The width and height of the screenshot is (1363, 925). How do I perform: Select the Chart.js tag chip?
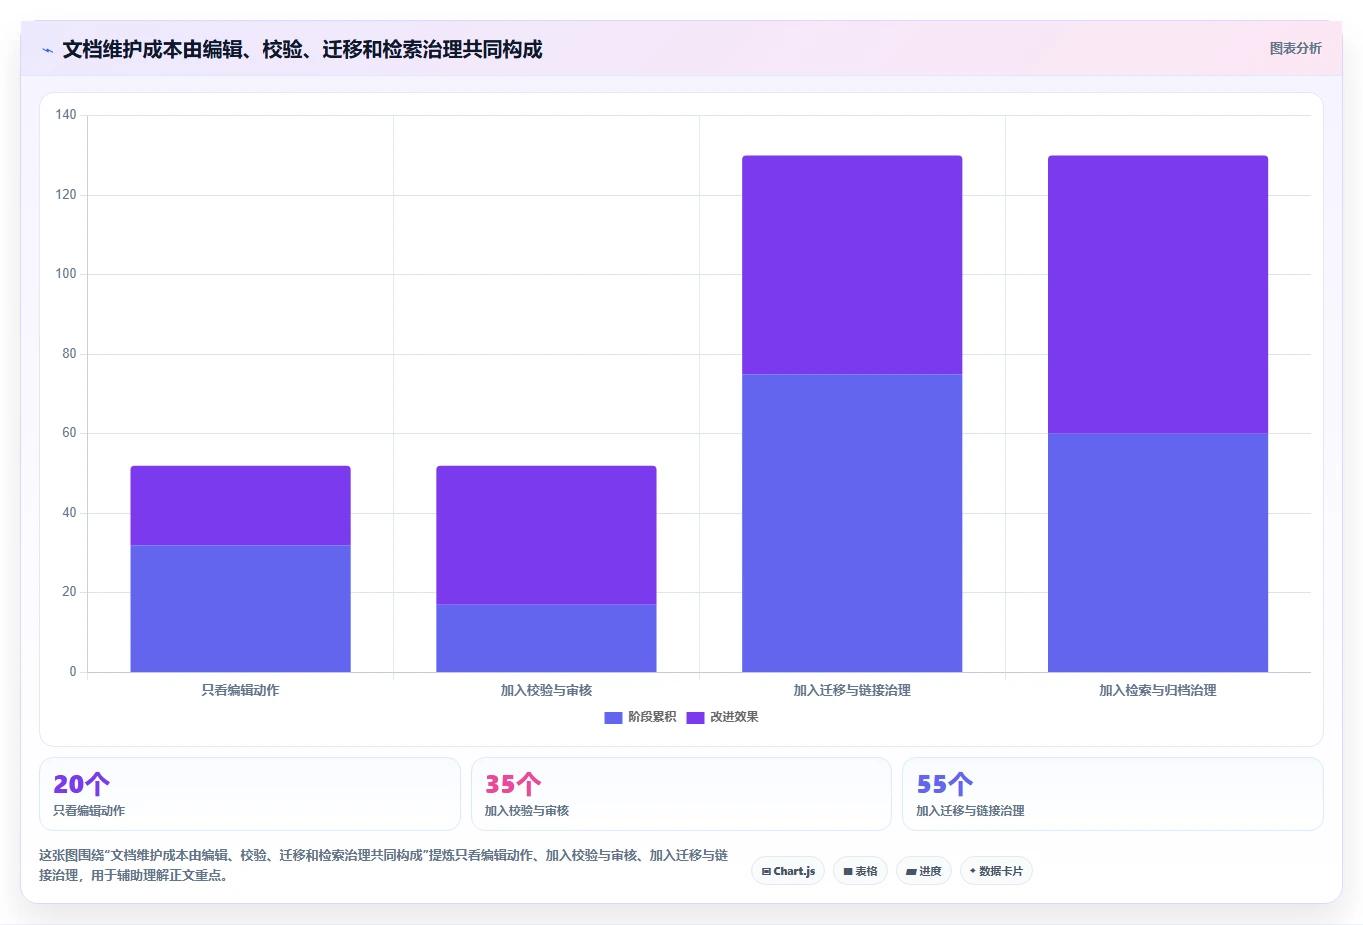pos(788,871)
